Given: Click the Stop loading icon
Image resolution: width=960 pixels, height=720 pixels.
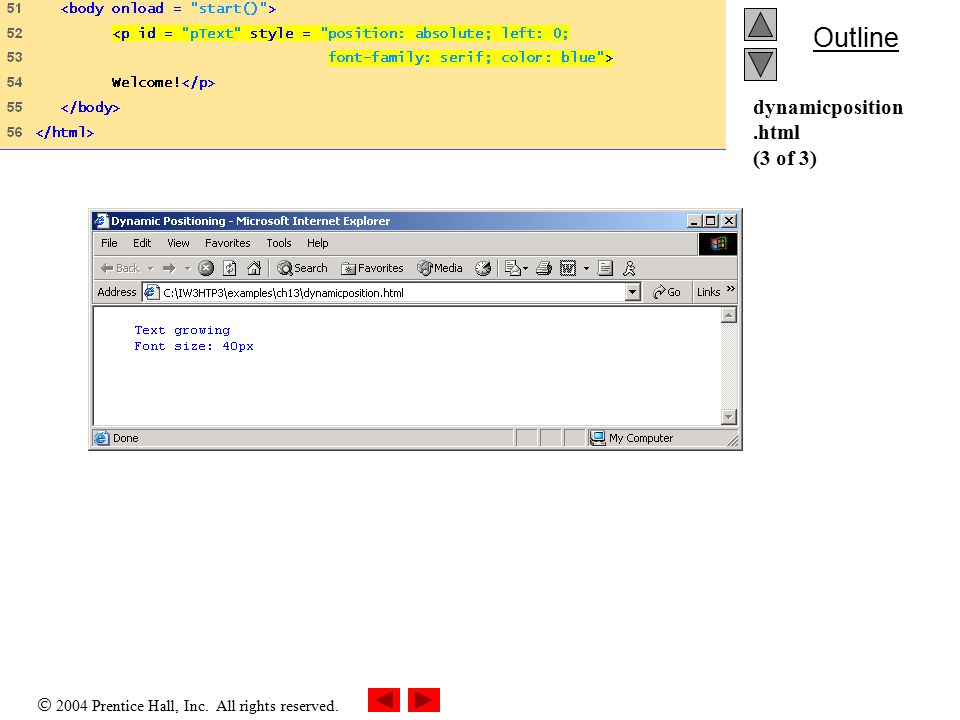Looking at the screenshot, I should 206,268.
